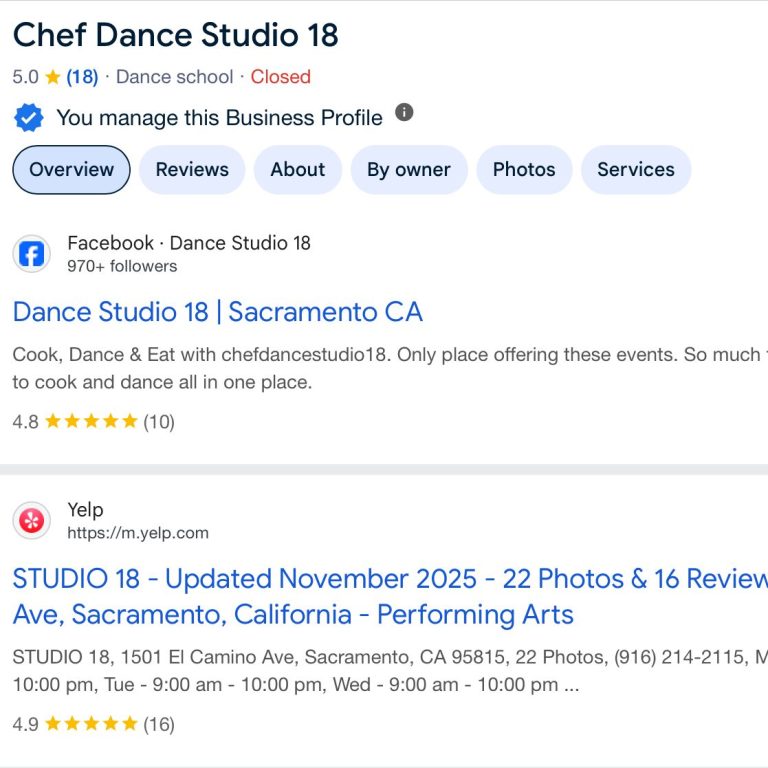Open the (18) reviews count link

(x=83, y=77)
